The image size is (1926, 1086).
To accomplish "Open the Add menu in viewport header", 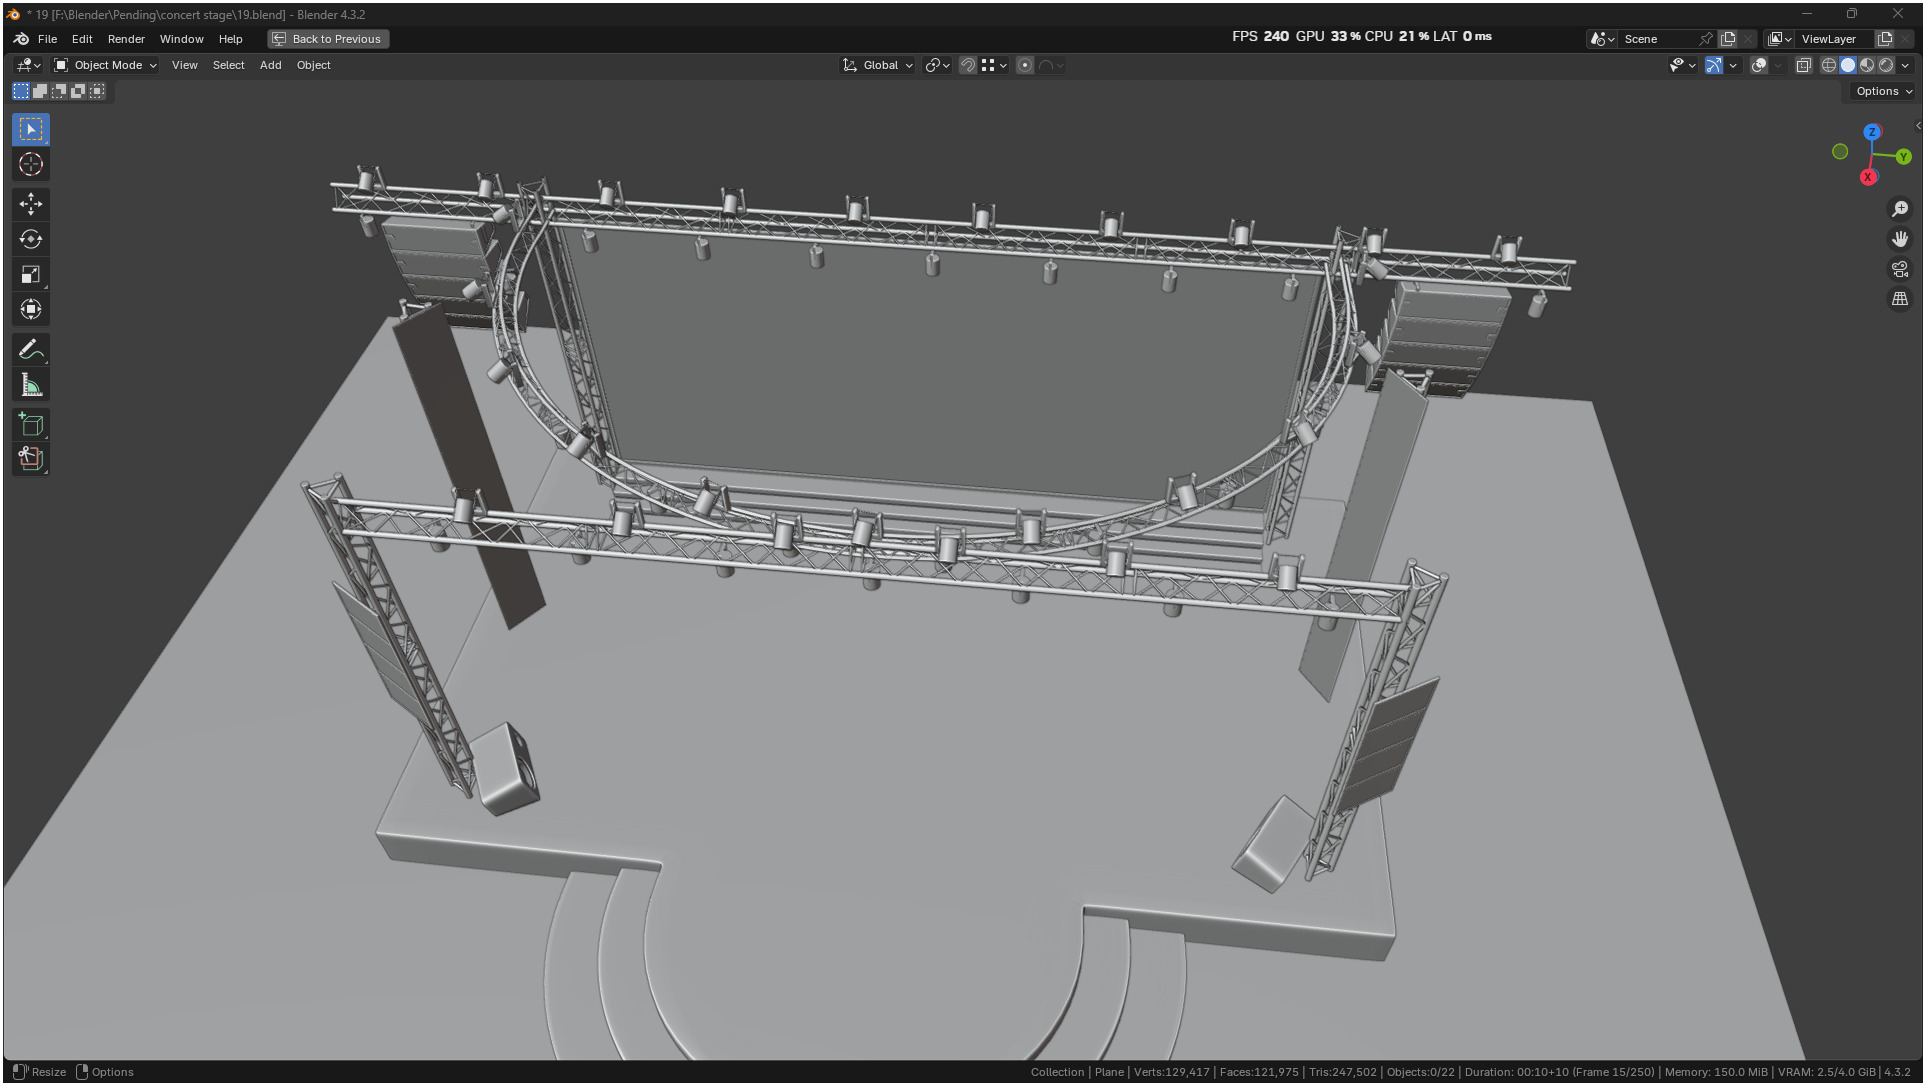I will point(270,65).
